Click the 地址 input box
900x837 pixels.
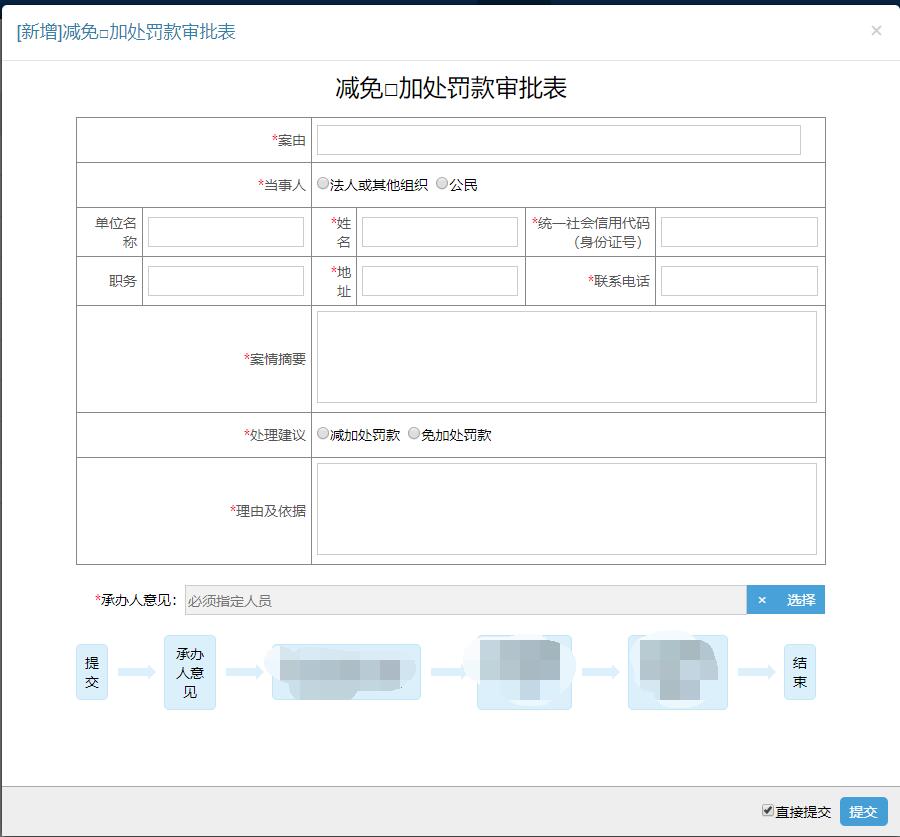coord(439,281)
